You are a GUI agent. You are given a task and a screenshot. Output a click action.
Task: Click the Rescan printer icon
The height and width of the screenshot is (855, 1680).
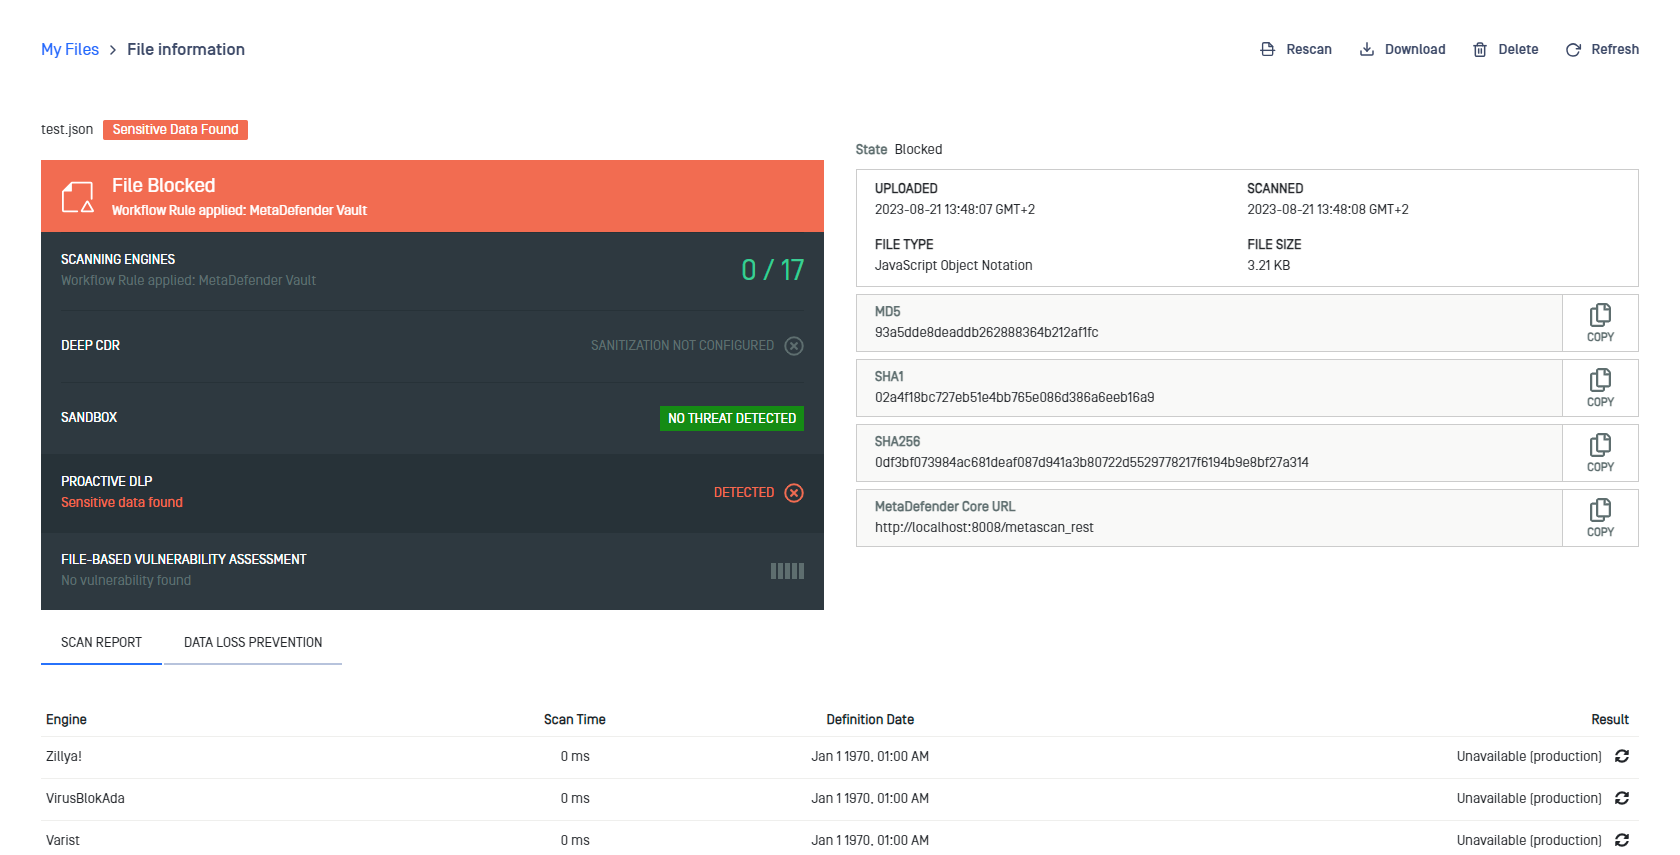tap(1267, 49)
